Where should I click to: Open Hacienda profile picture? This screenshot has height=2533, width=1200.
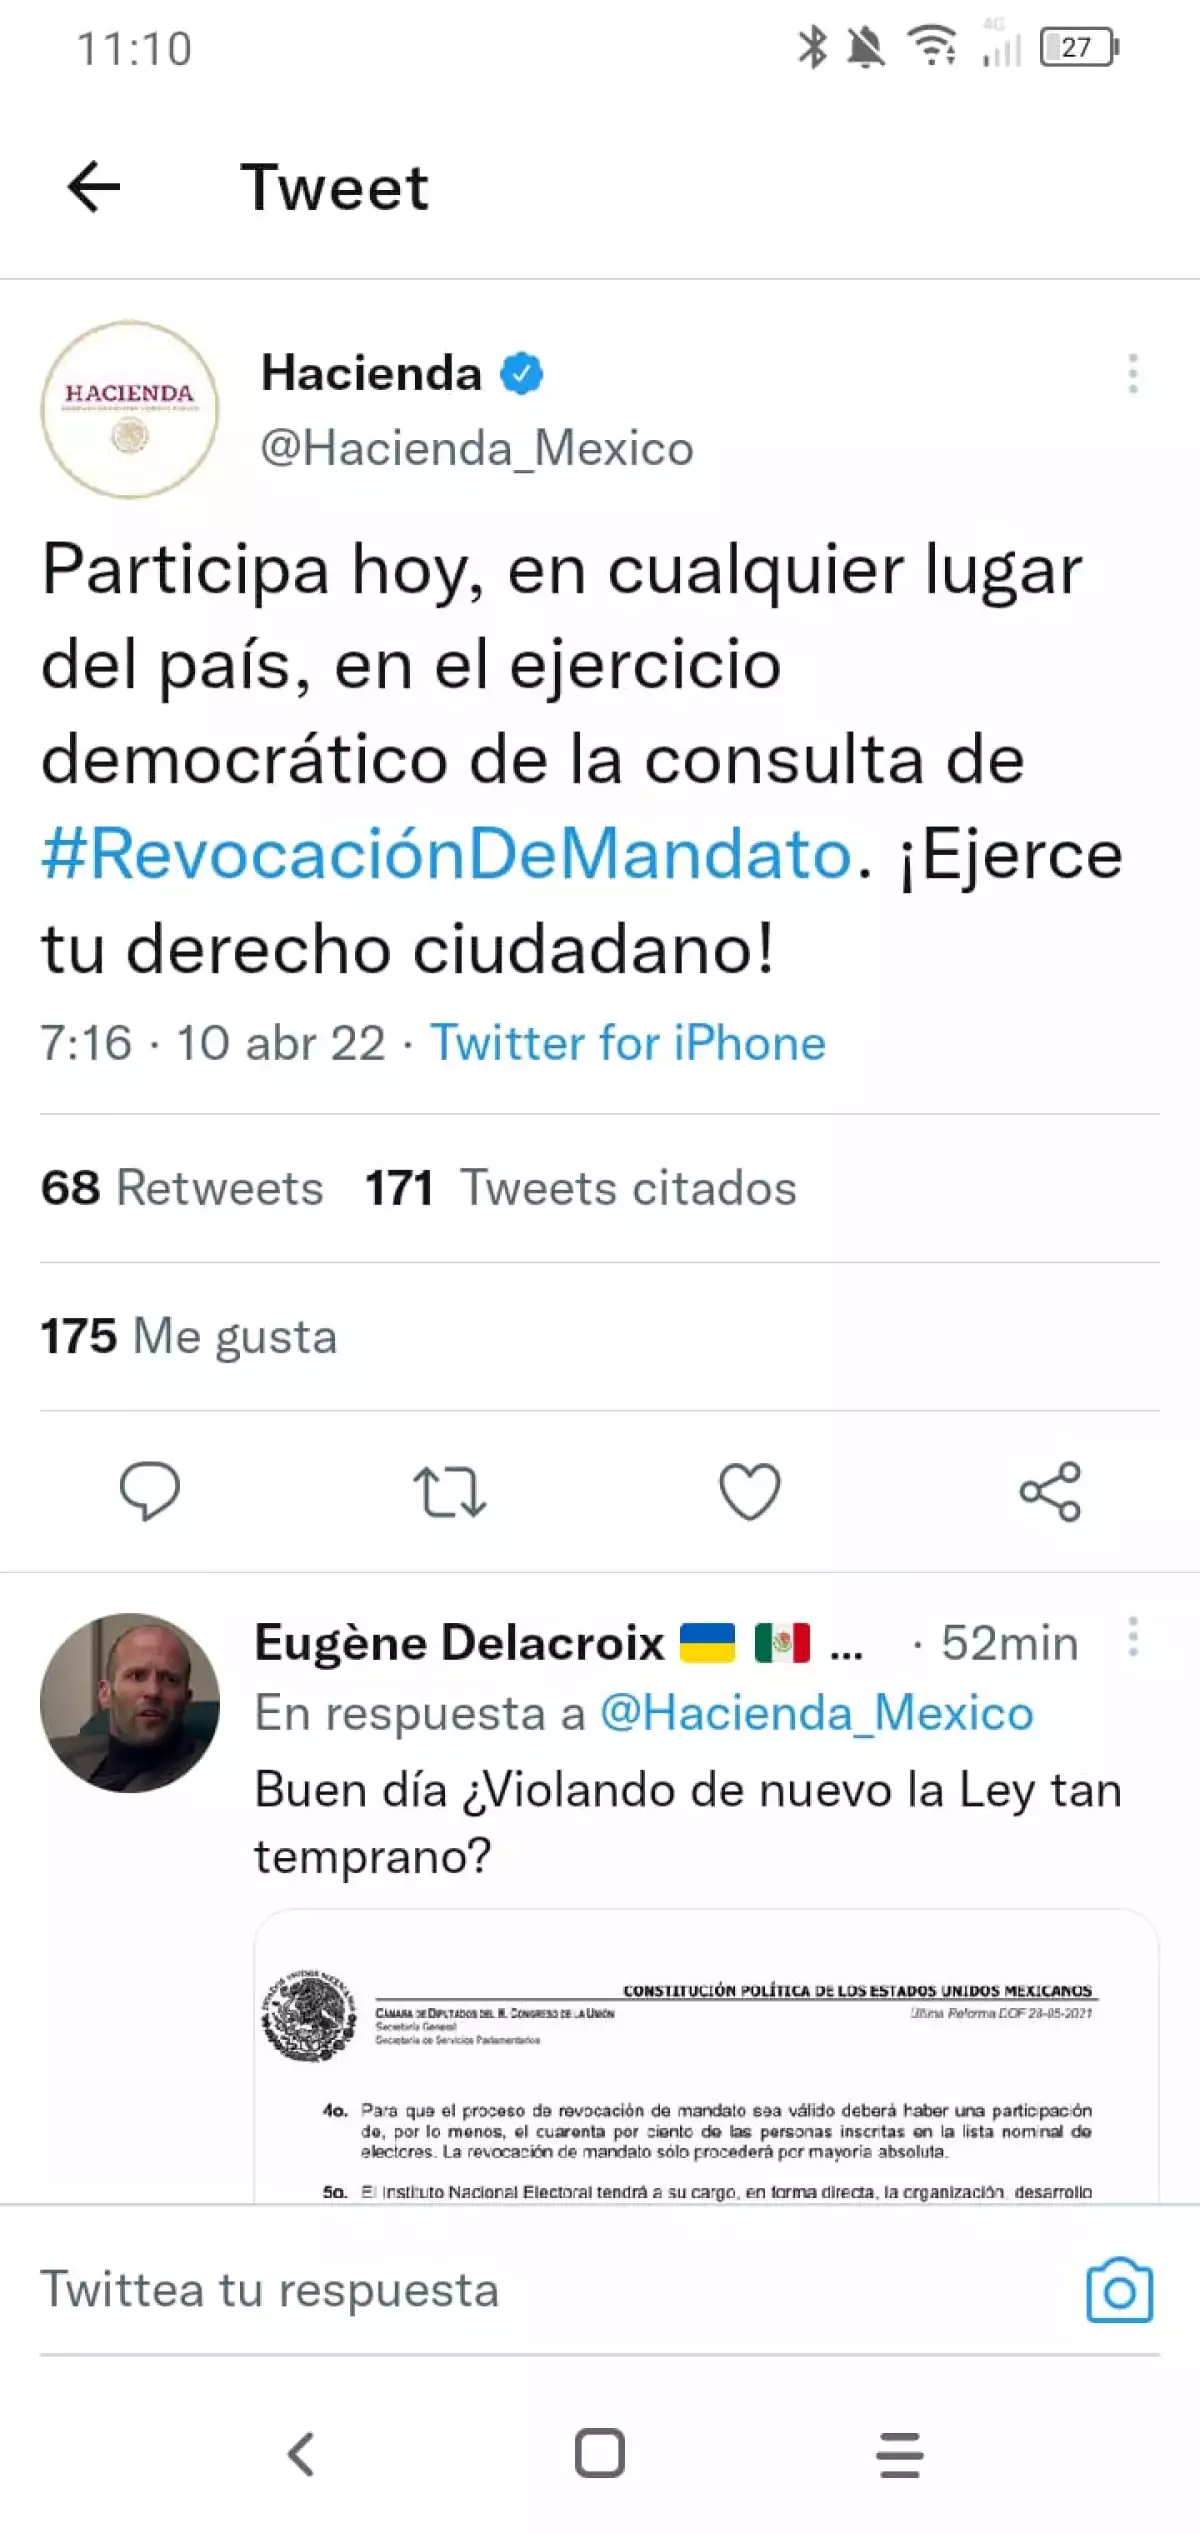click(x=130, y=409)
